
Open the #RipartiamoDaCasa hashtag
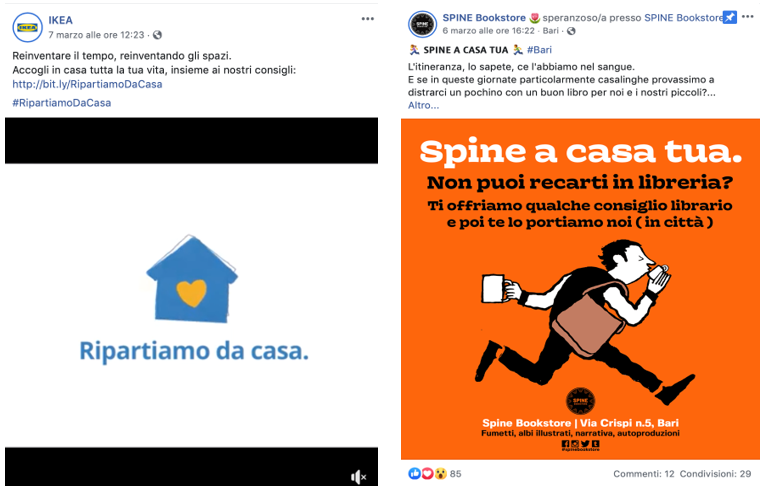pyautogui.click(x=62, y=103)
